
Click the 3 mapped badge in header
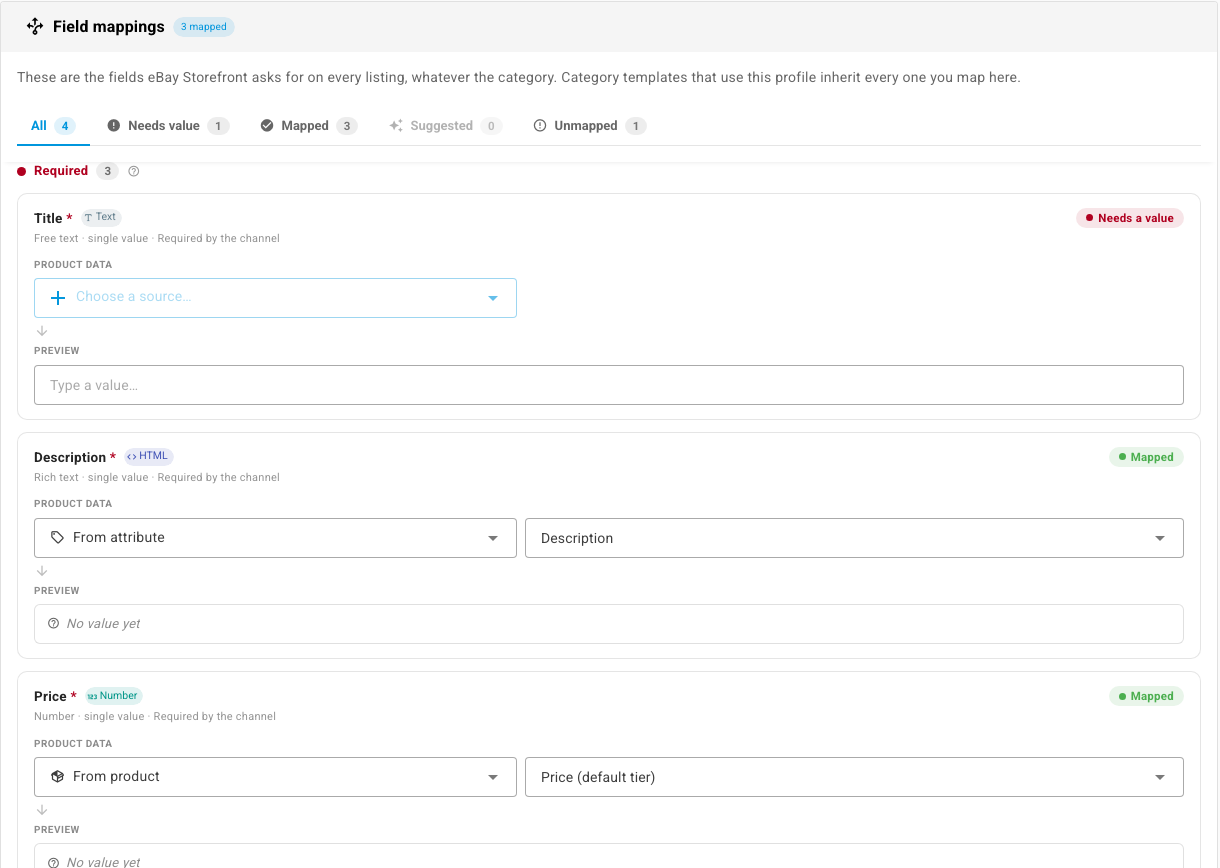pos(204,27)
